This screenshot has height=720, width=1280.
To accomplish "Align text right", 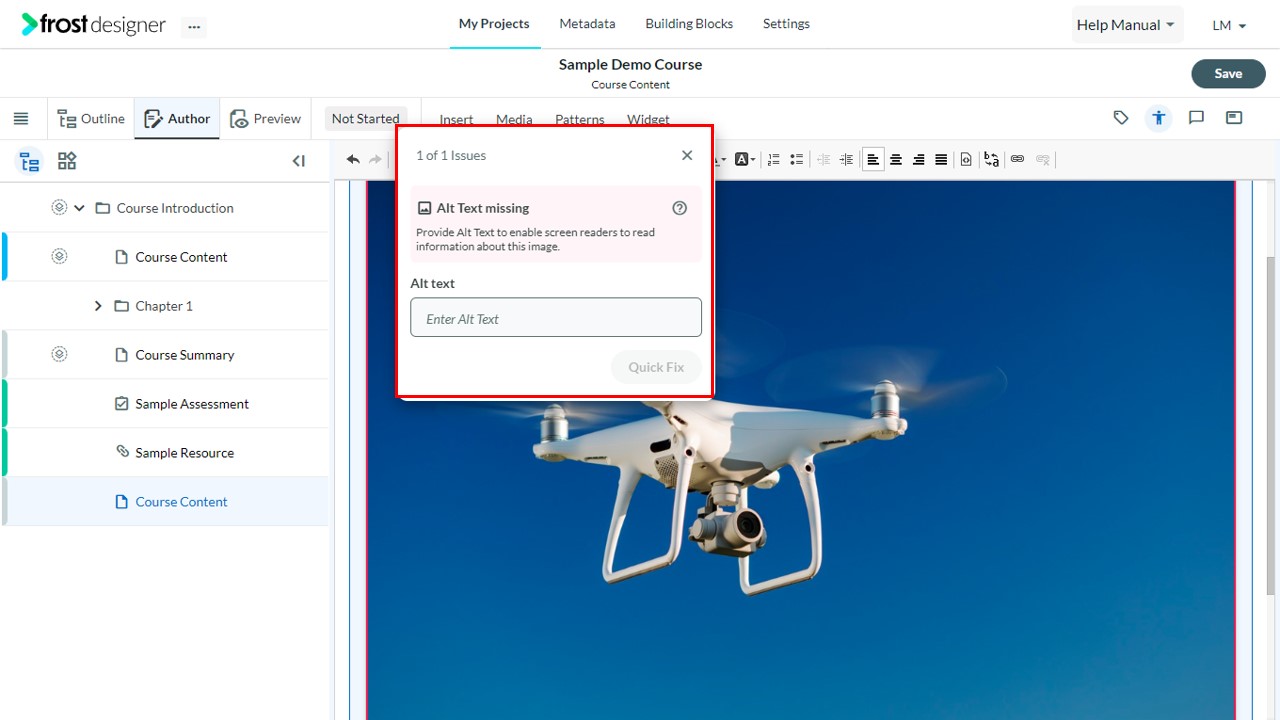I will (x=919, y=159).
